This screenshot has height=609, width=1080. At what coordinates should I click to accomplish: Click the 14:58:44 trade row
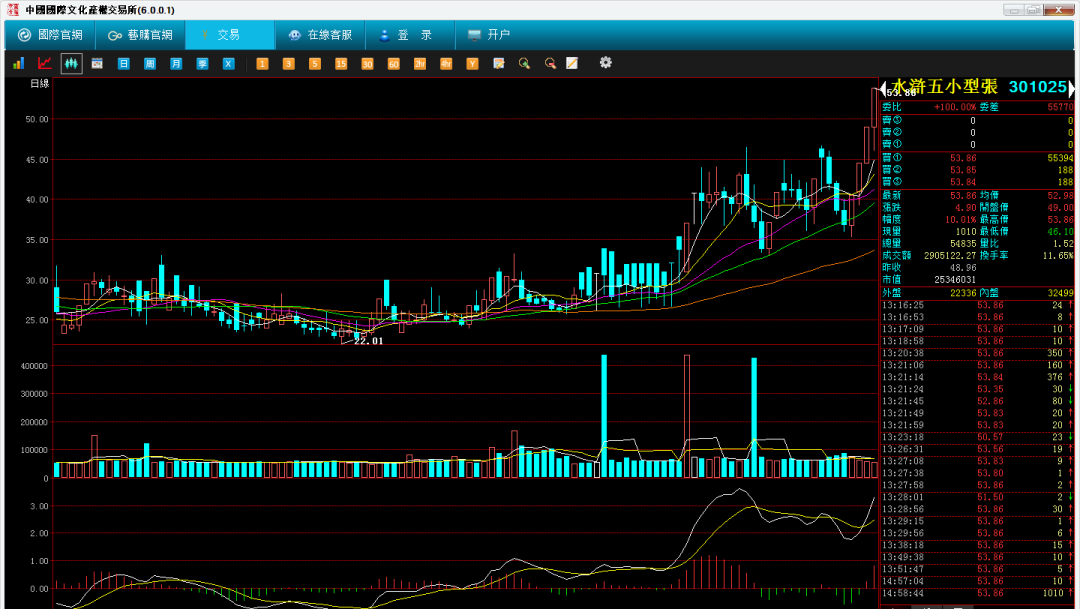[977, 593]
